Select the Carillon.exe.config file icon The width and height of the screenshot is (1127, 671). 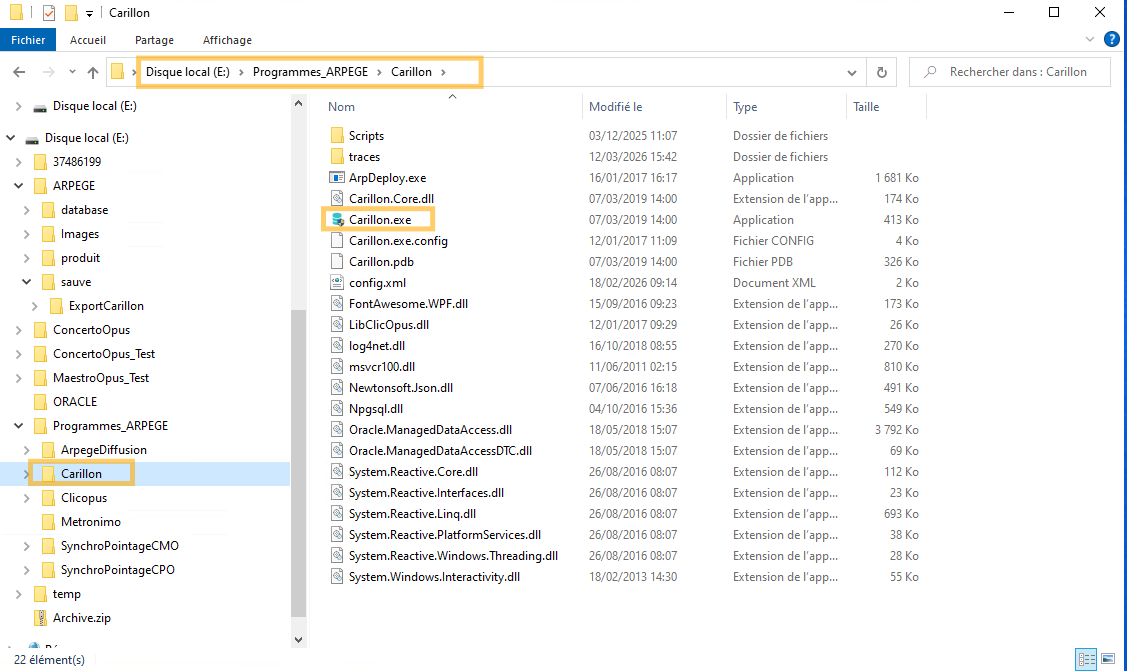click(337, 241)
